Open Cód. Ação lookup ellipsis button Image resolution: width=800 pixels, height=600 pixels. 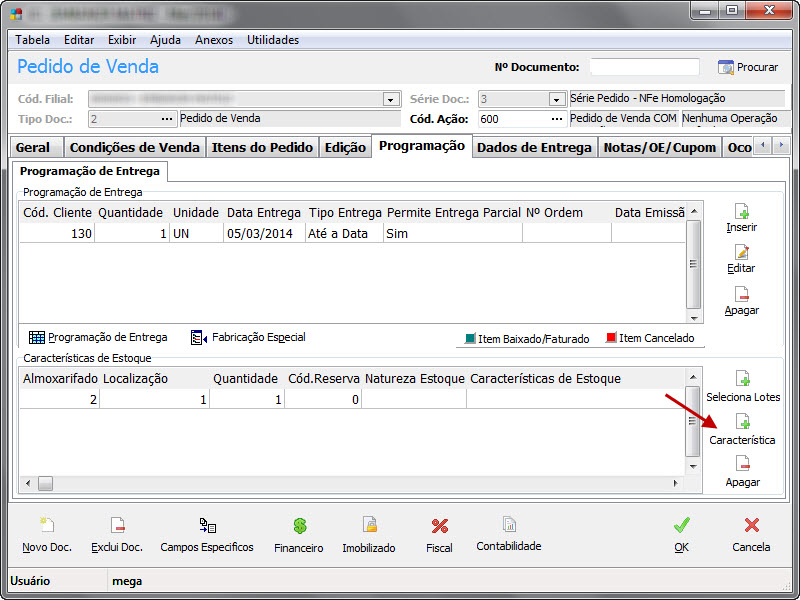click(557, 119)
